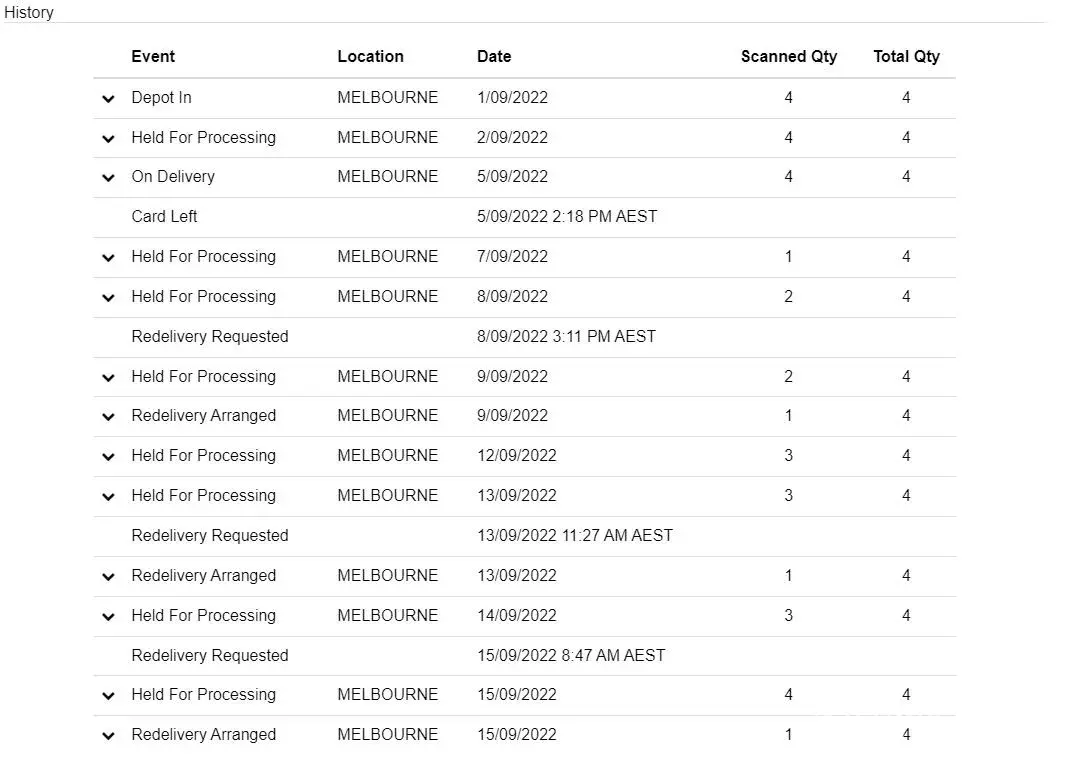Screen dimensions: 1076x773
Task: Expand Held For Processing row dated 8/09/2022
Action: (x=108, y=298)
